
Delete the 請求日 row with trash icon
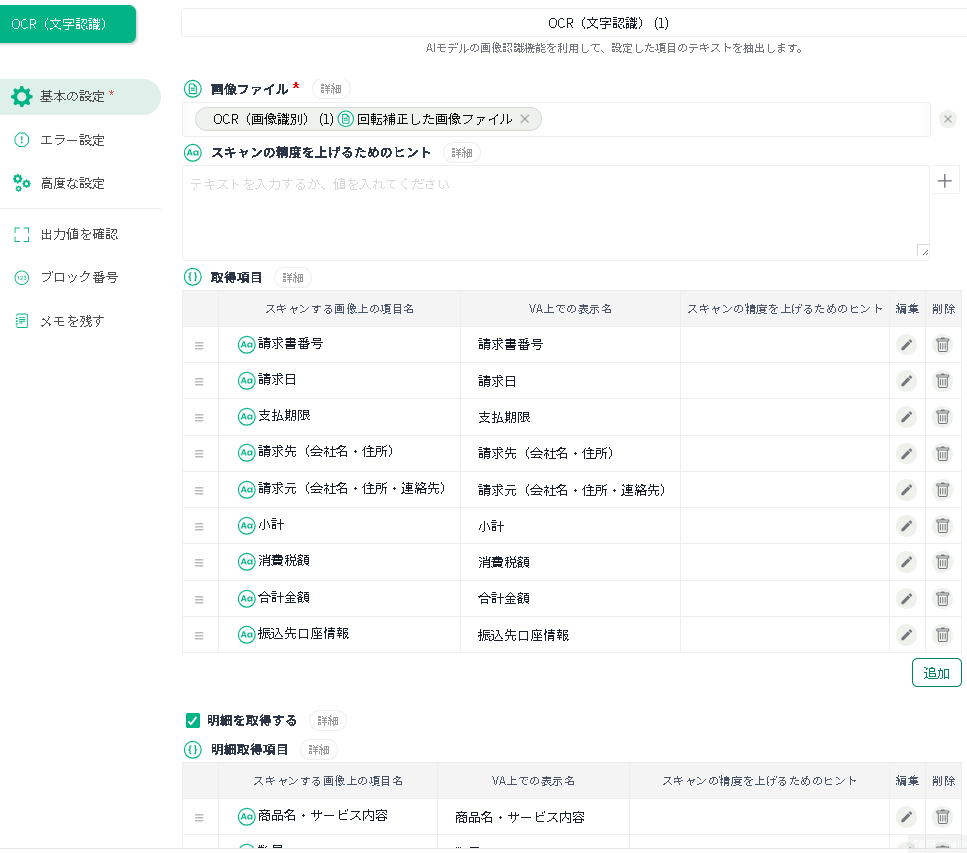tap(942, 381)
